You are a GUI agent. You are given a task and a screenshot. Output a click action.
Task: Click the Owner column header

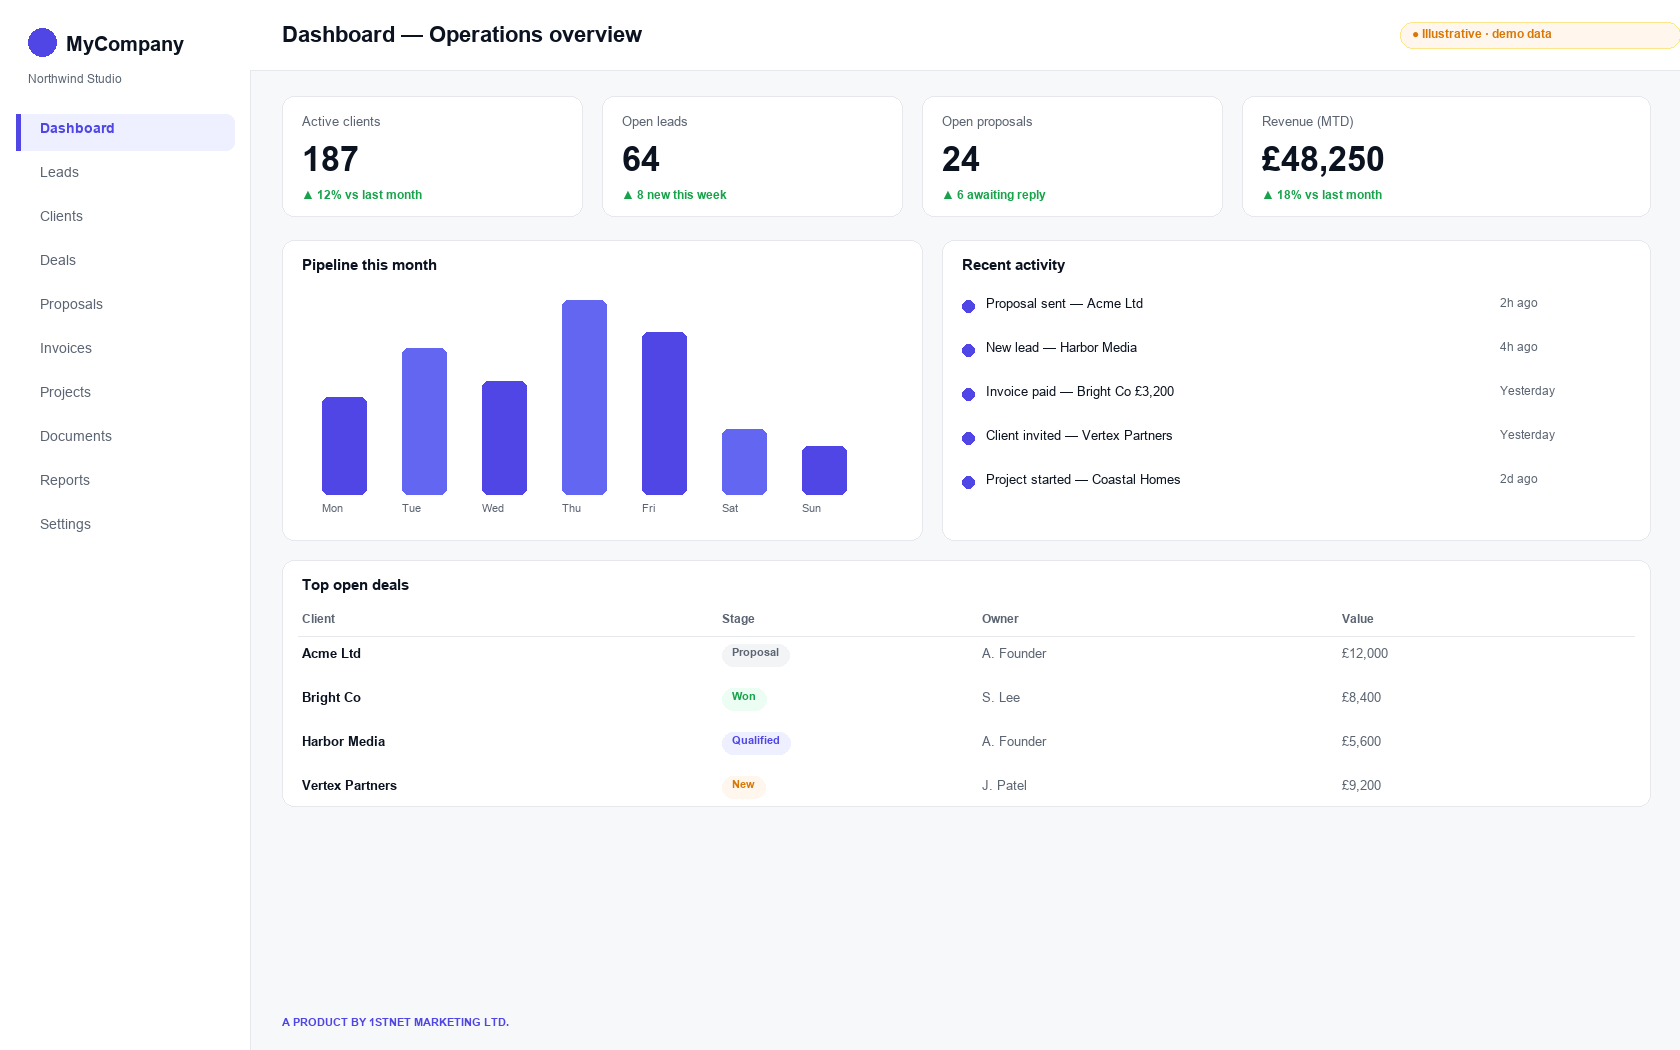[1000, 619]
